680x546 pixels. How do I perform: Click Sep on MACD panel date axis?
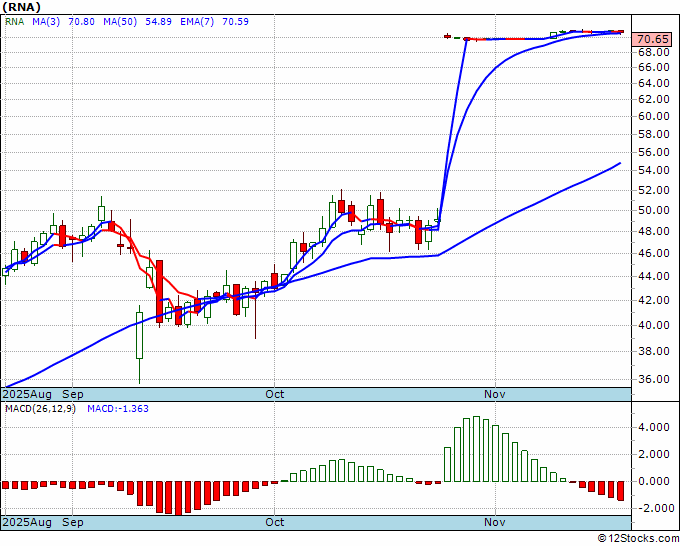pos(72,522)
